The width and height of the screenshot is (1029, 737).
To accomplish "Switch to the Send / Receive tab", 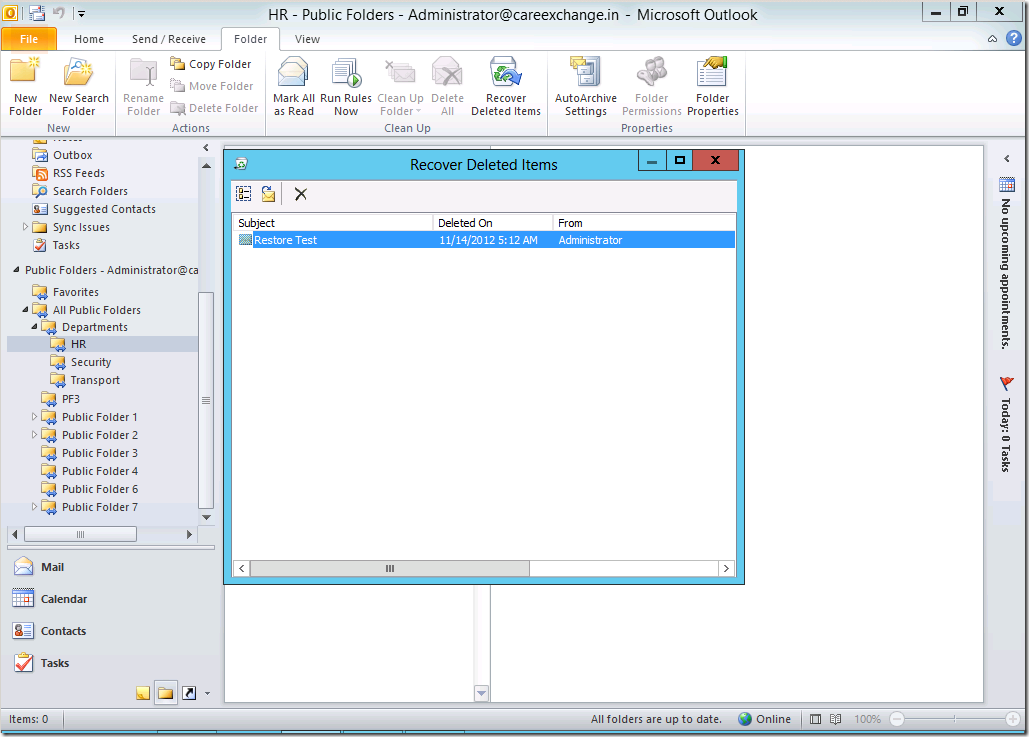I will click(169, 39).
